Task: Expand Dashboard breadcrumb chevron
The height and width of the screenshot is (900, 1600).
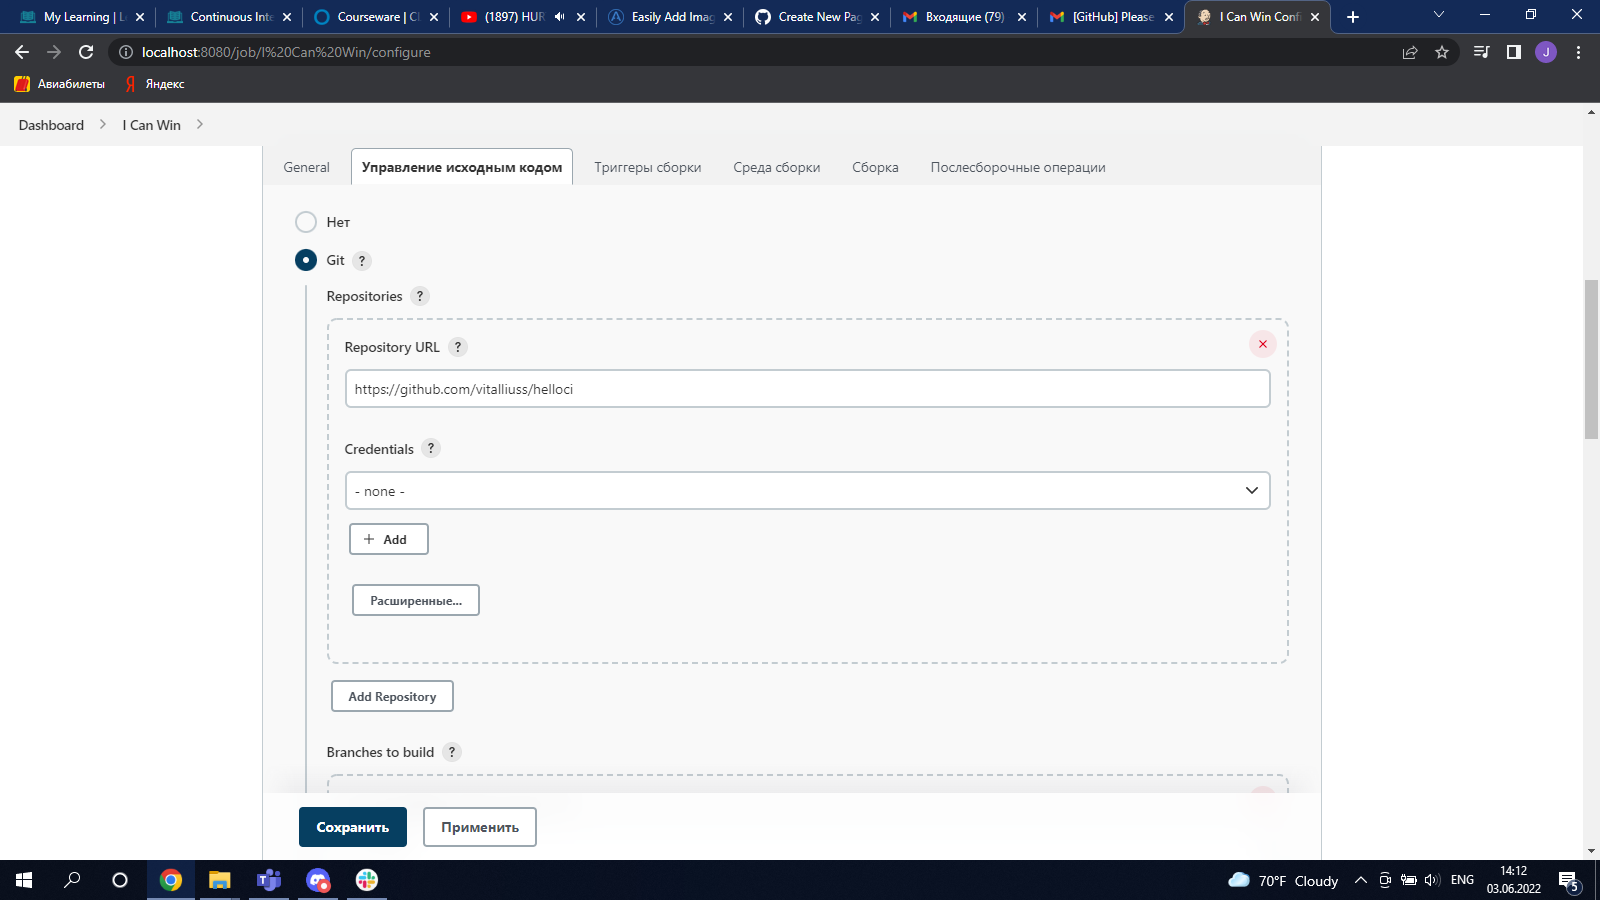Action: [103, 125]
